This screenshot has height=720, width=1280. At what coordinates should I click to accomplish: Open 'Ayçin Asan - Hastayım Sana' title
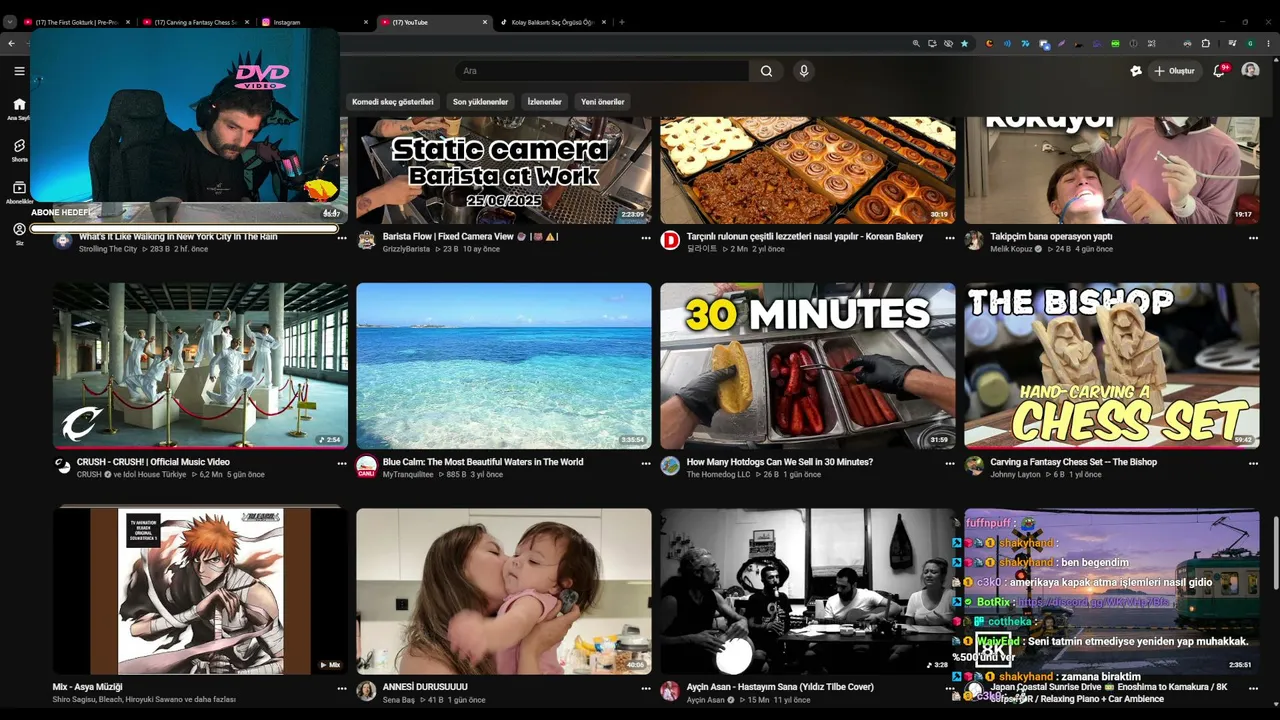[x=780, y=687]
